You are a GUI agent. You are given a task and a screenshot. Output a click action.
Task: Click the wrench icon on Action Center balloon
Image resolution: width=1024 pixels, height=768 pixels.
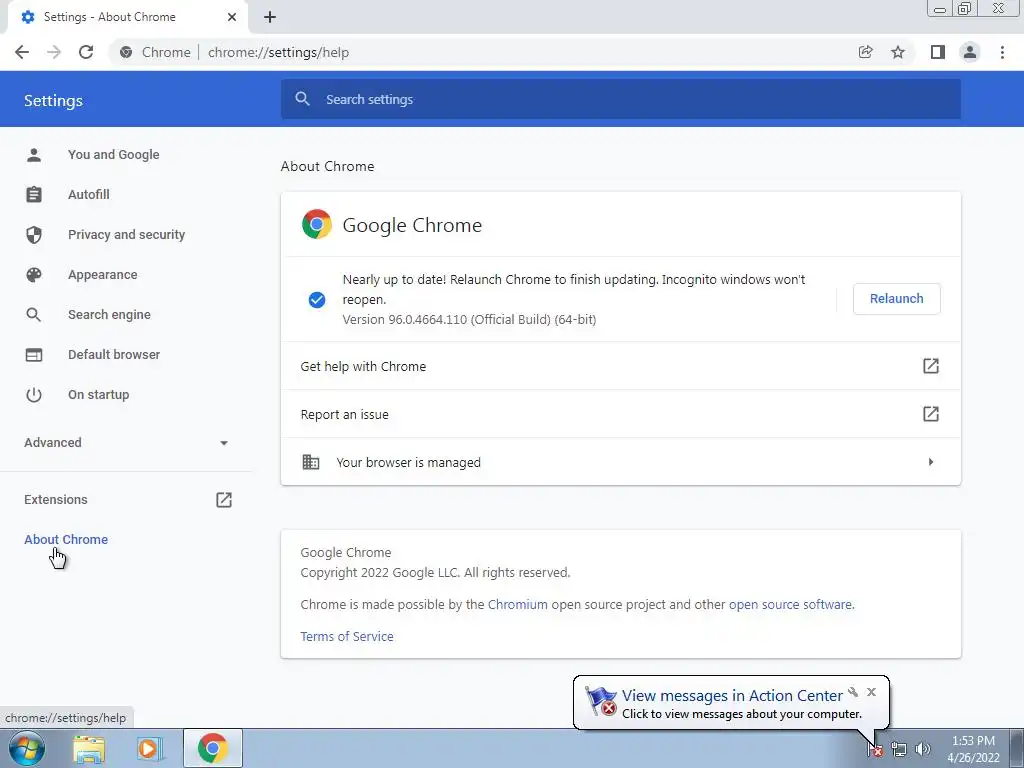click(853, 692)
